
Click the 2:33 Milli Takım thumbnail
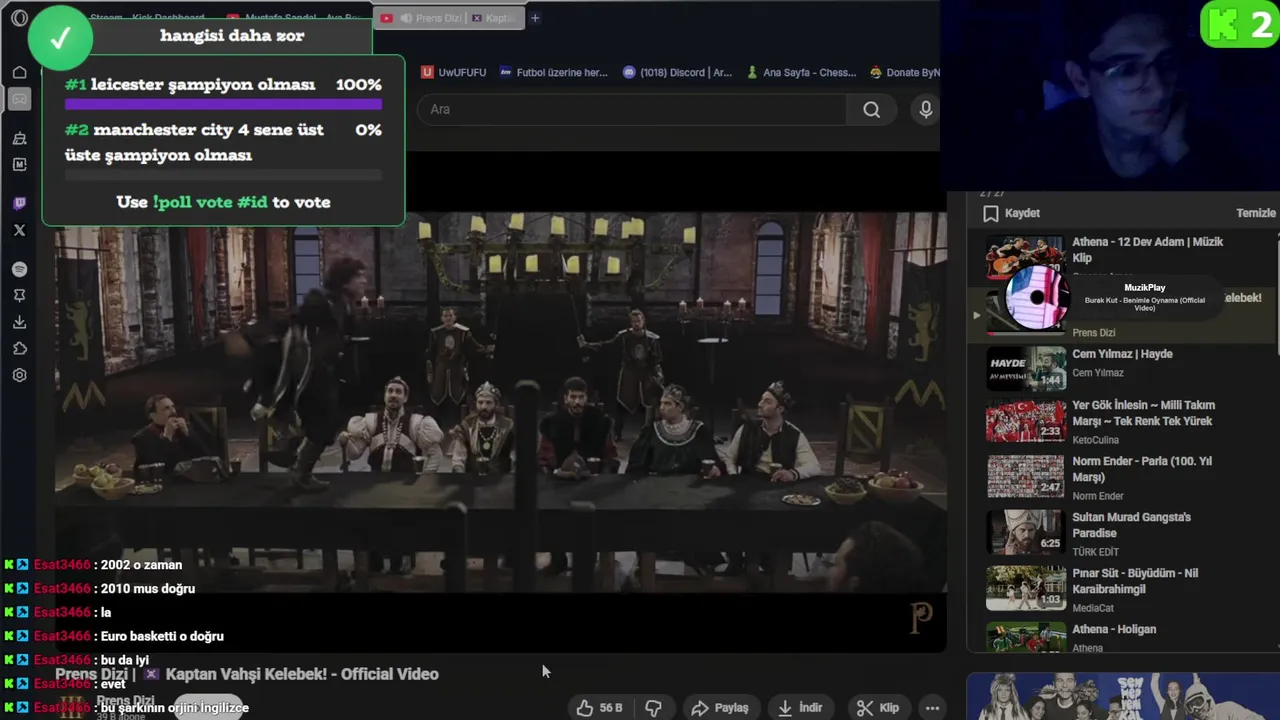coord(1026,421)
